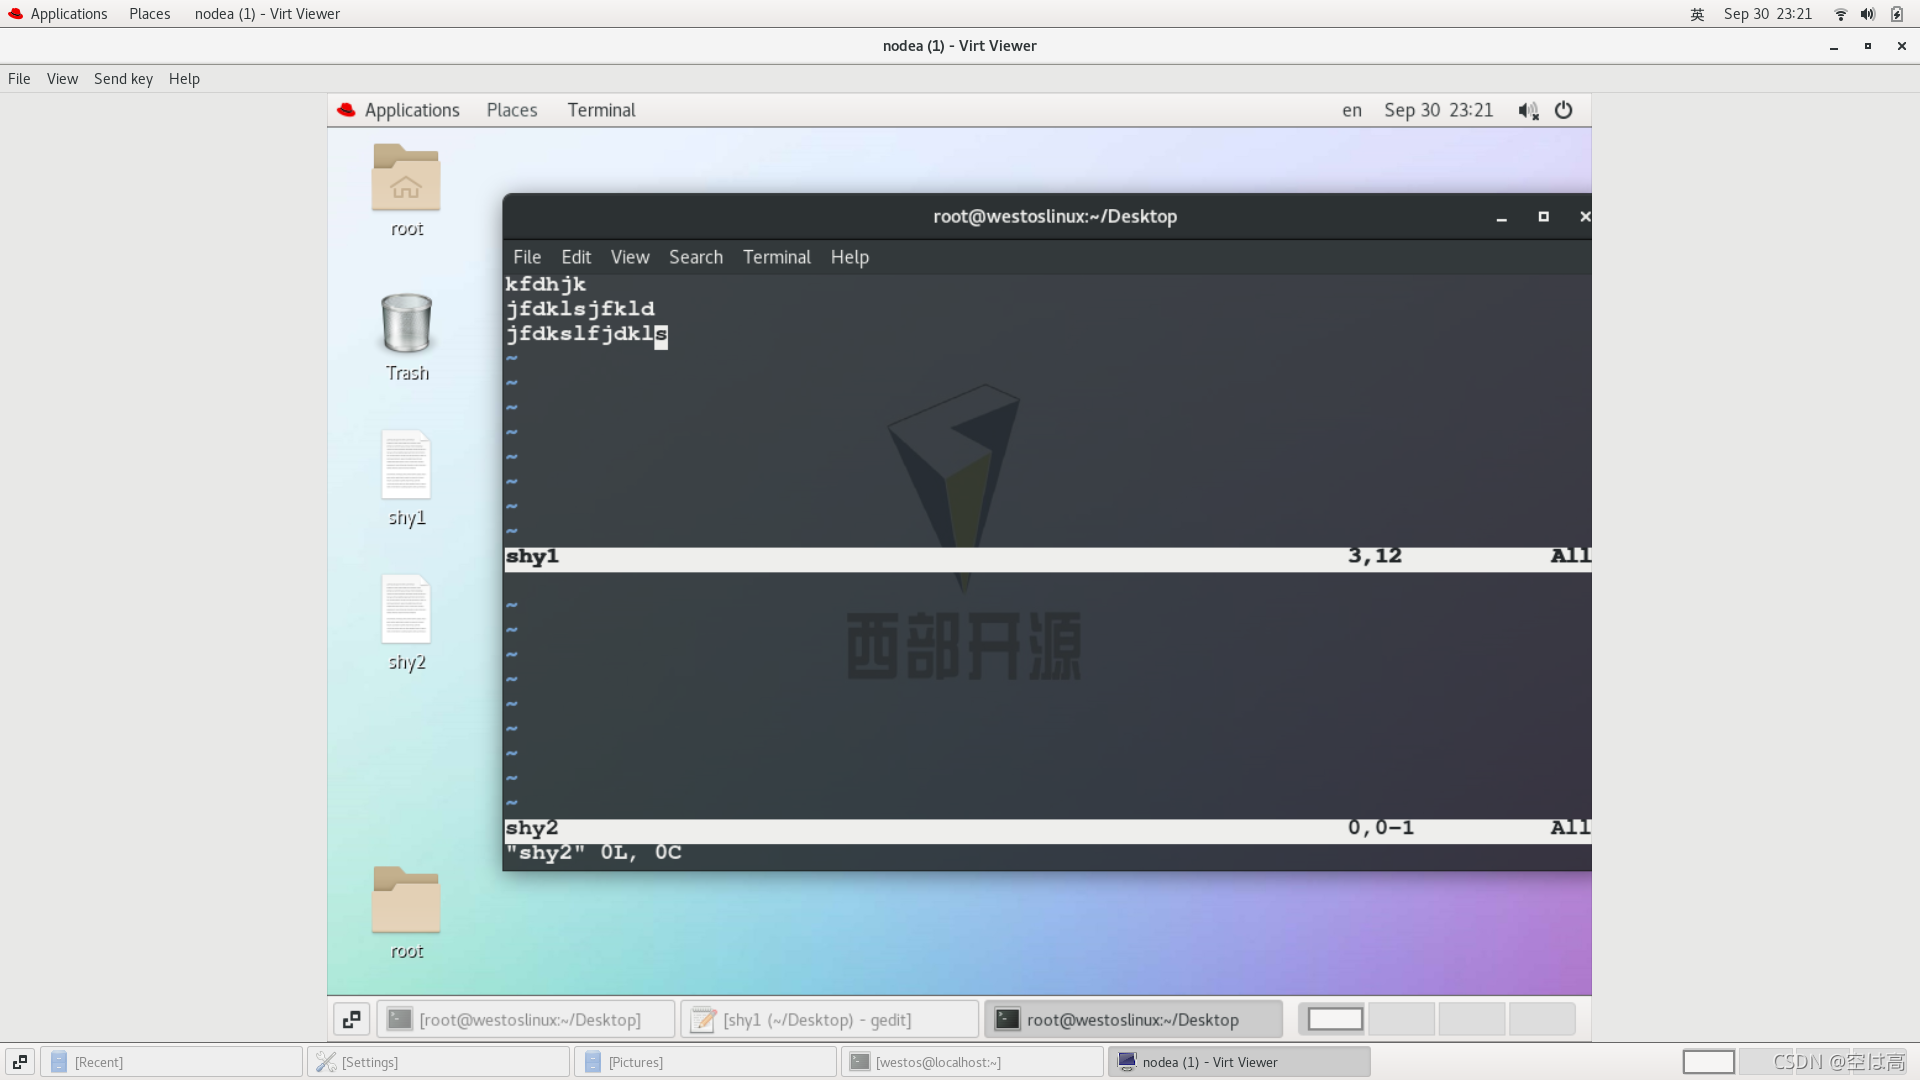Open guest Places menu
The width and height of the screenshot is (1920, 1080).
[512, 110]
